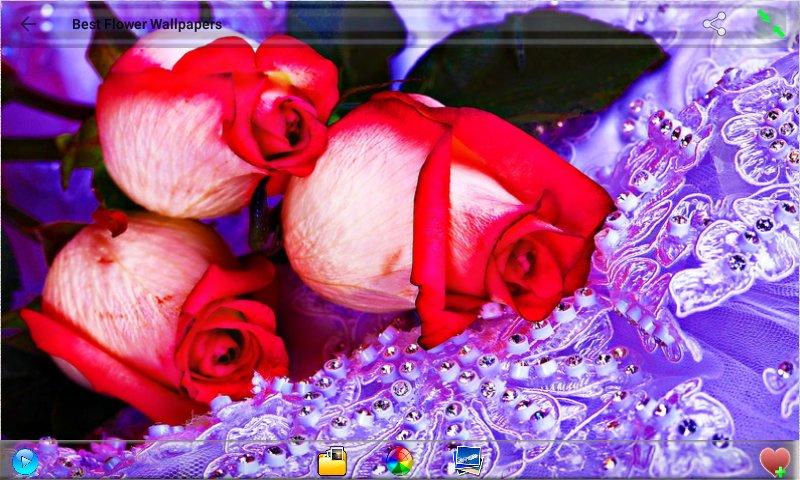This screenshot has height=480, width=800.
Task: Tap the green diagonal arrows icon
Action: pyautogui.click(x=771, y=24)
